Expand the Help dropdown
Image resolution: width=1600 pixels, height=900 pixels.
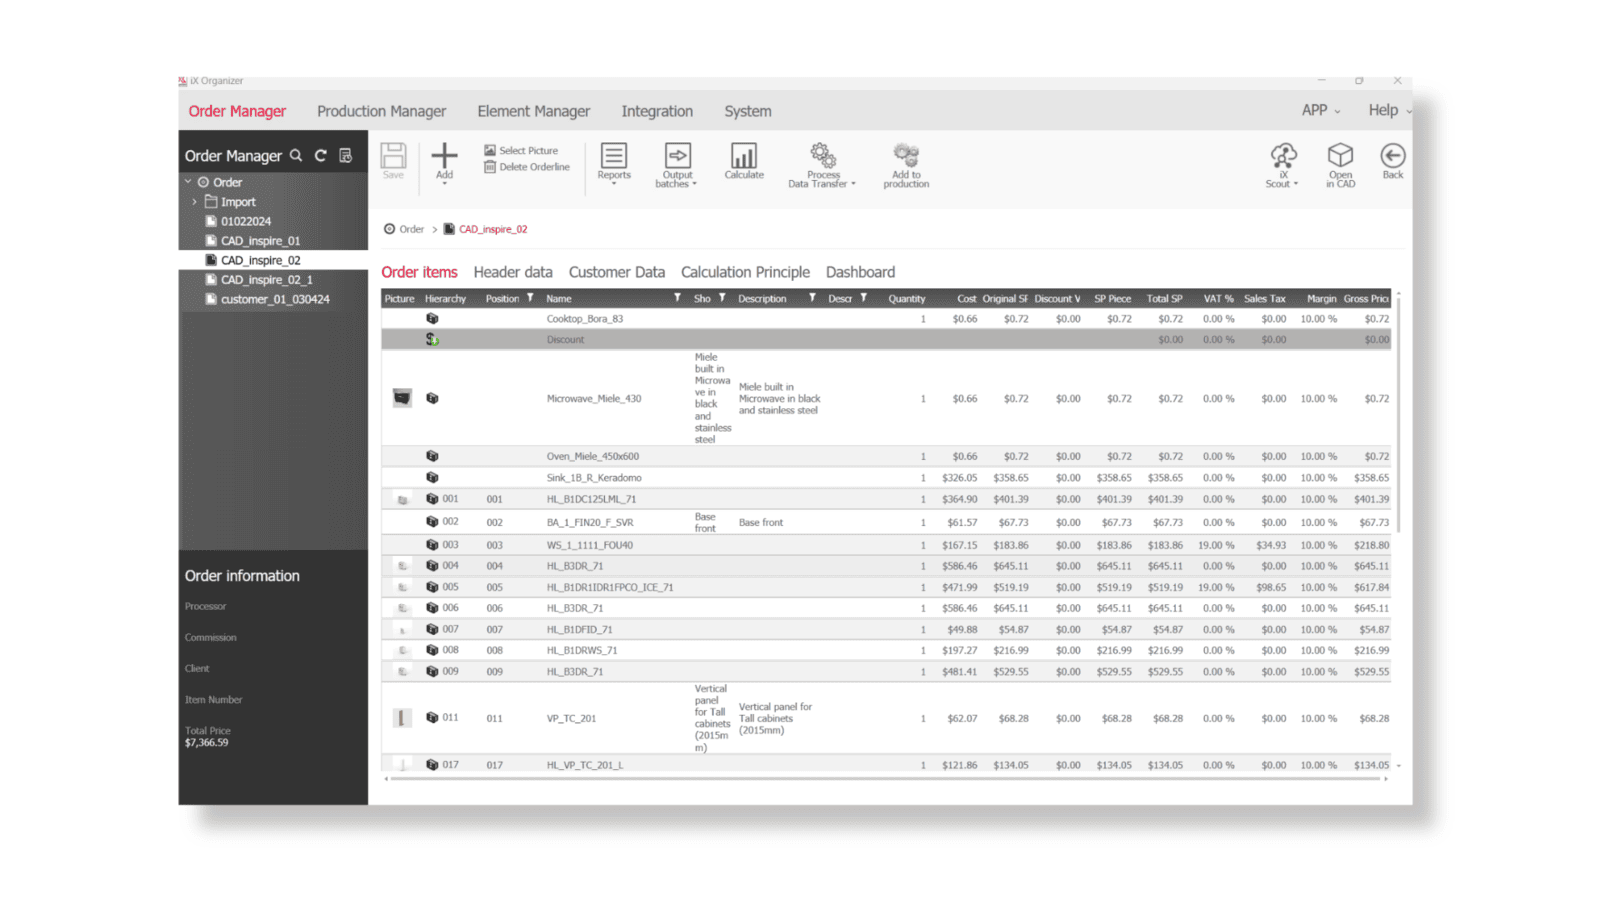point(1390,110)
